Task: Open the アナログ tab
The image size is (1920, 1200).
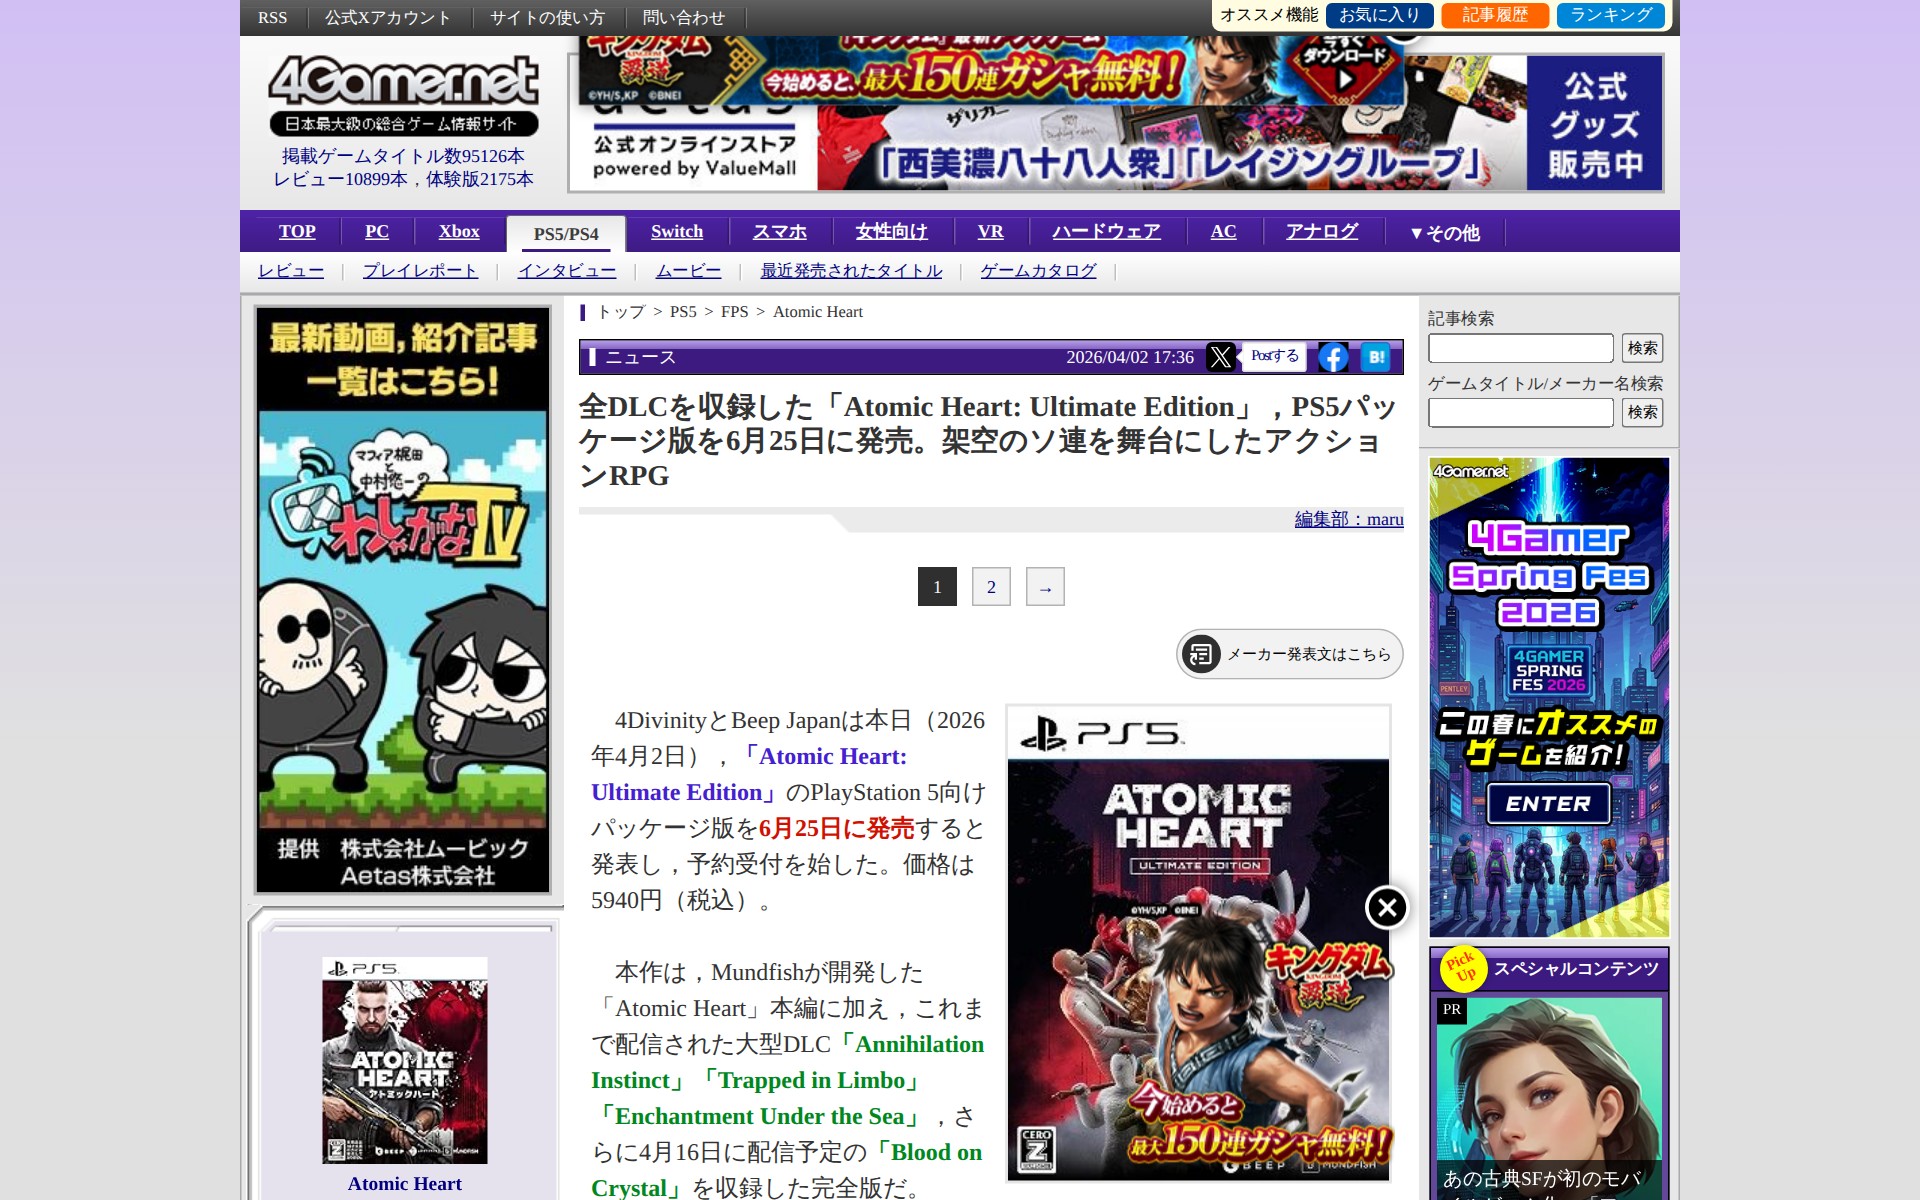Action: 1322,231
